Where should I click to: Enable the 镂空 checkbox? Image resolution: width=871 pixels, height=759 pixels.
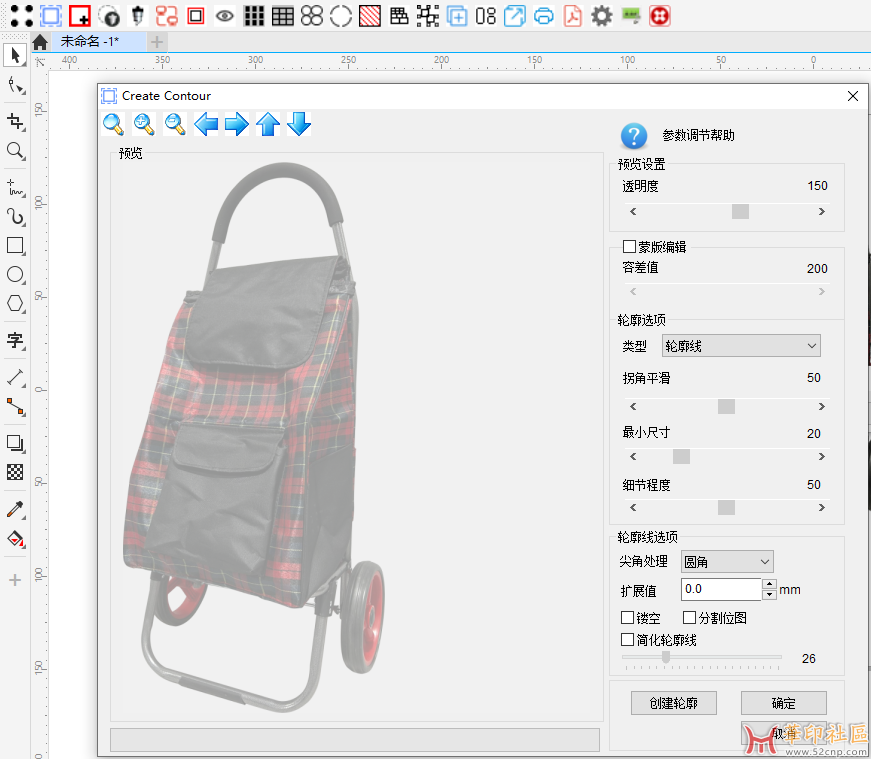628,617
